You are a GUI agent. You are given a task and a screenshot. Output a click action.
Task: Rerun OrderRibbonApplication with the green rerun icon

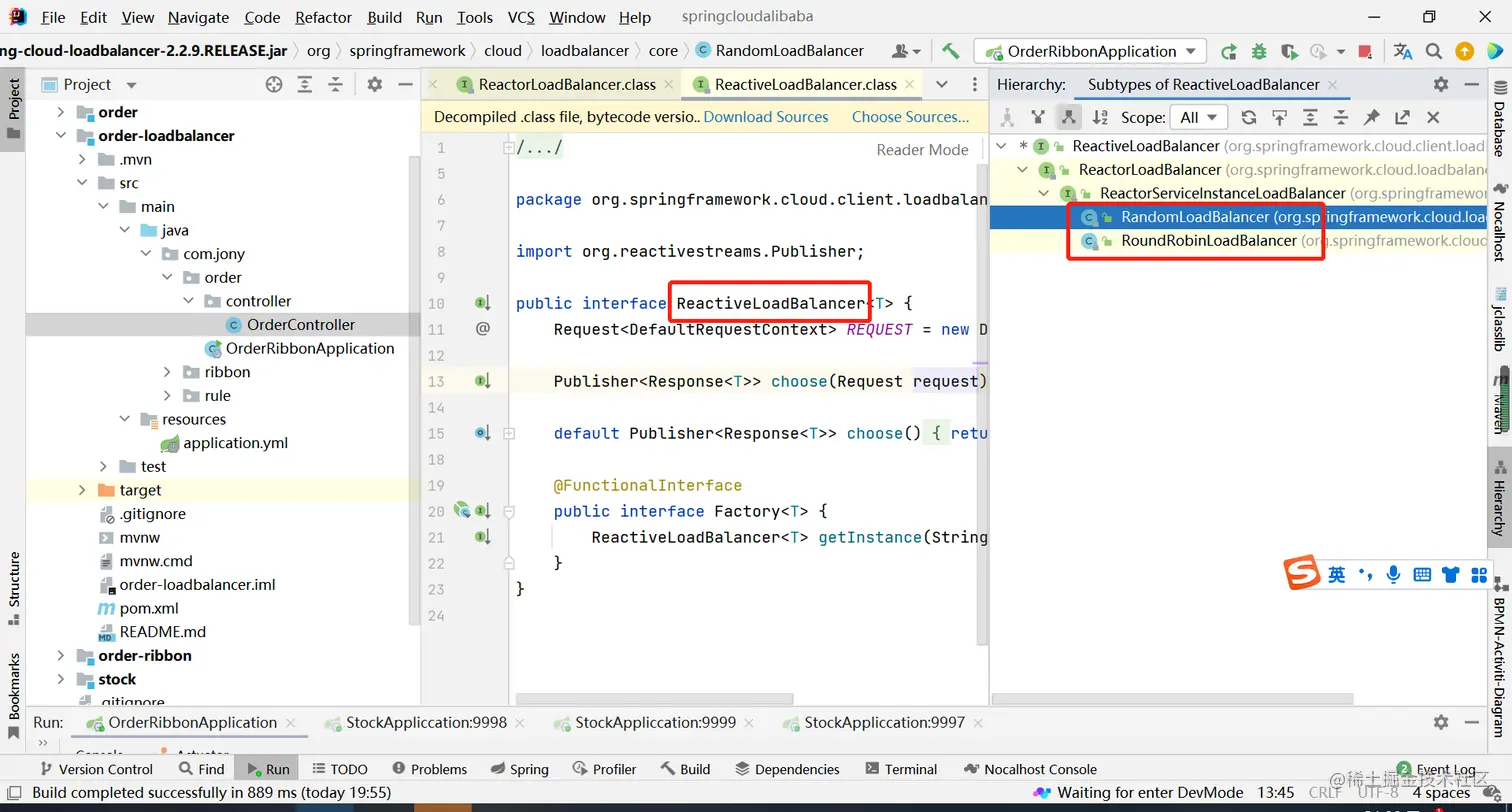pos(1229,51)
